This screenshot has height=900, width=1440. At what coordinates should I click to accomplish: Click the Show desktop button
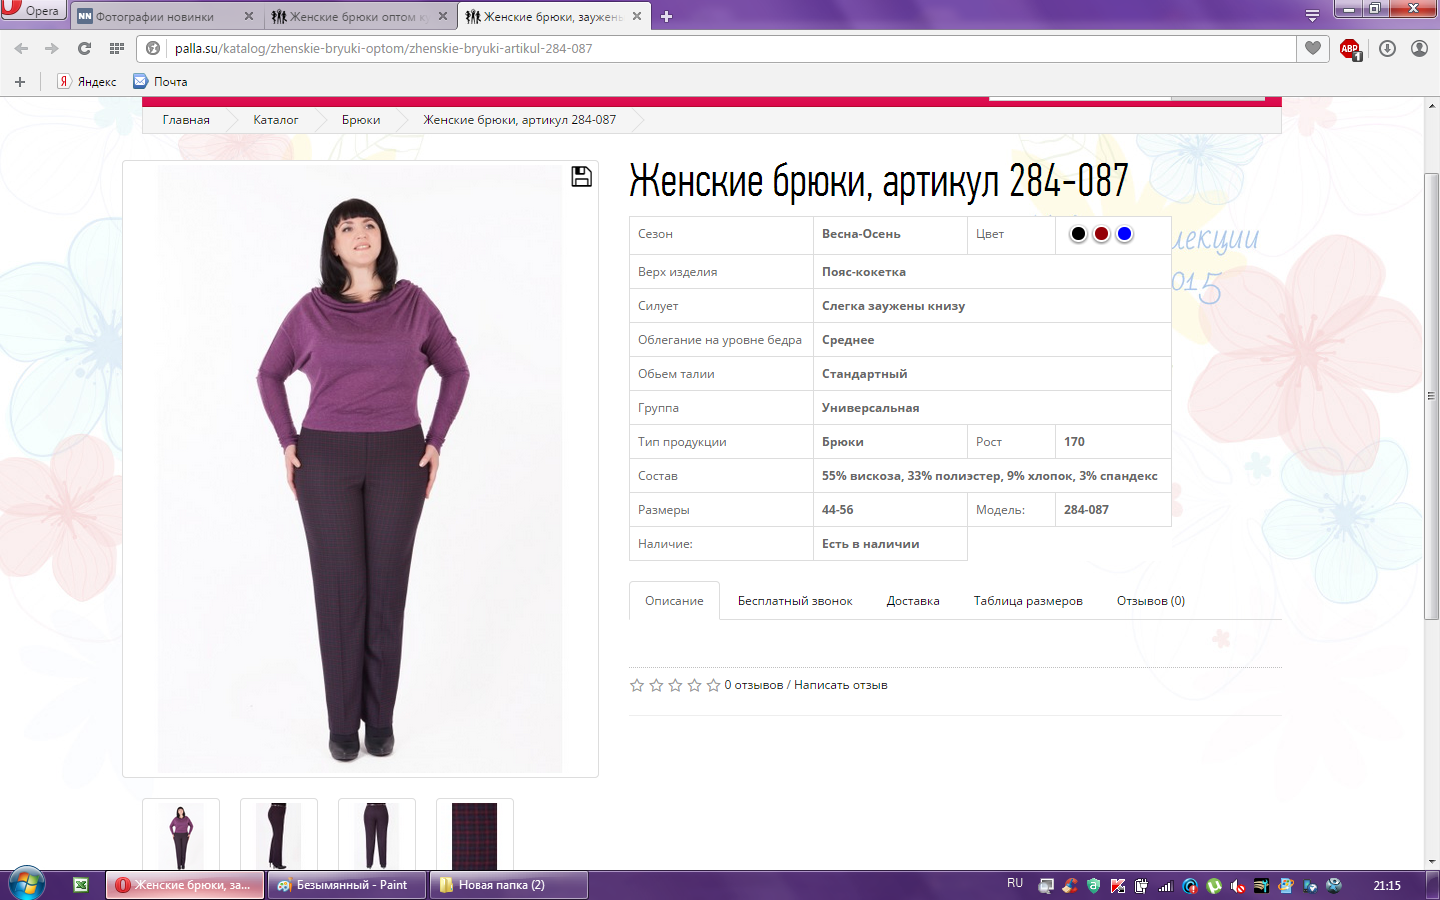[1433, 885]
